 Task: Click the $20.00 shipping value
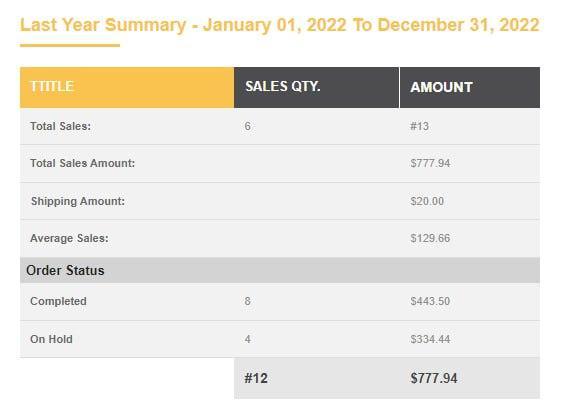click(x=427, y=201)
